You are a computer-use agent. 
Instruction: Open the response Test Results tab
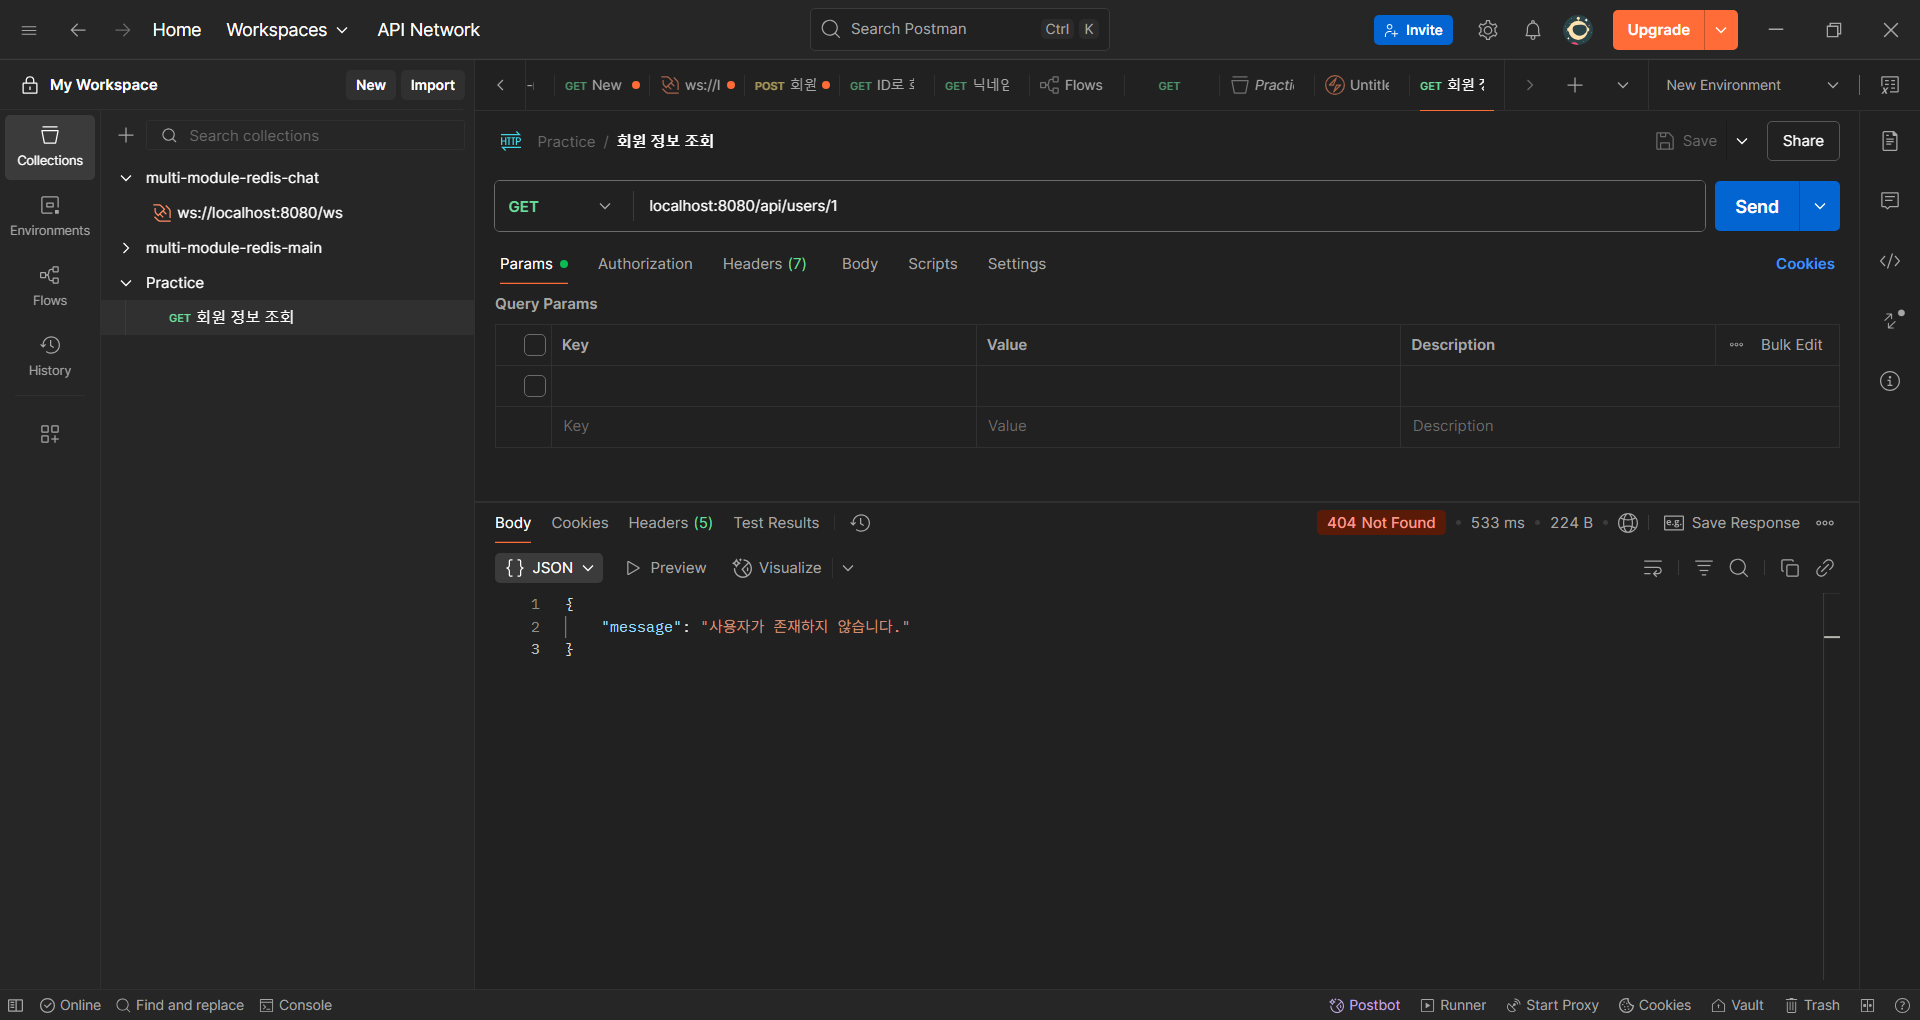click(x=776, y=523)
